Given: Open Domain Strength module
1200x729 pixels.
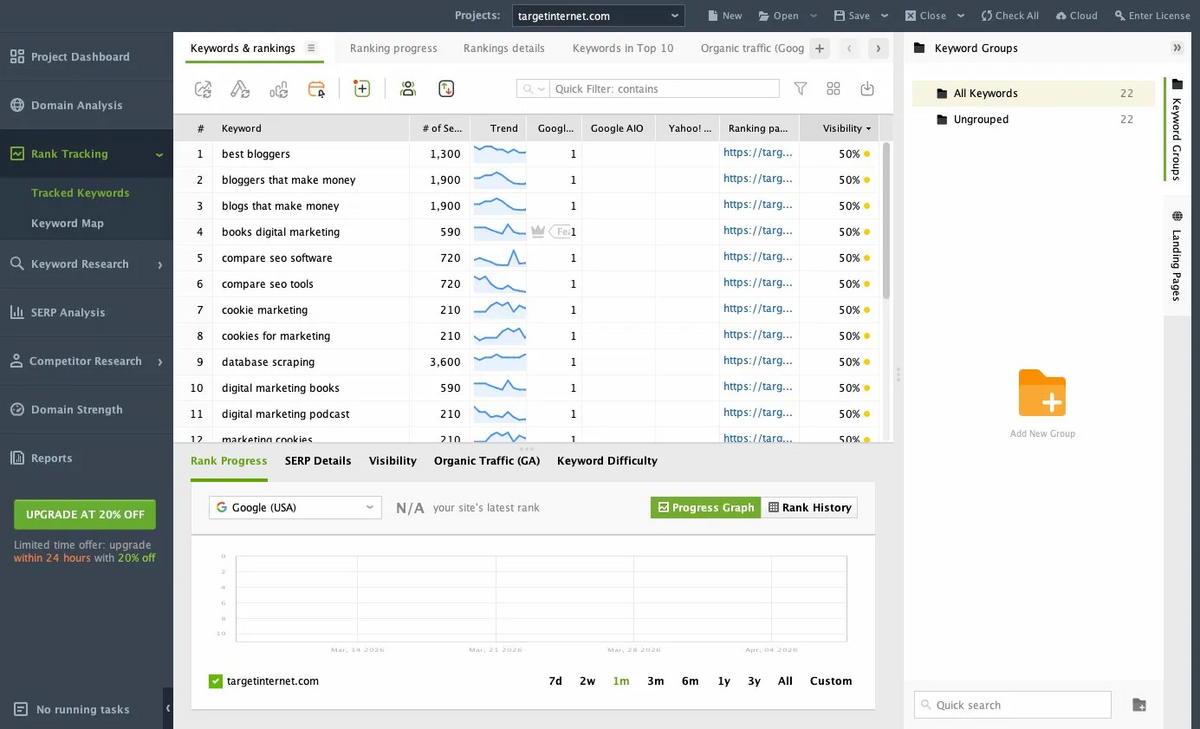Looking at the screenshot, I should pyautogui.click(x=66, y=409).
